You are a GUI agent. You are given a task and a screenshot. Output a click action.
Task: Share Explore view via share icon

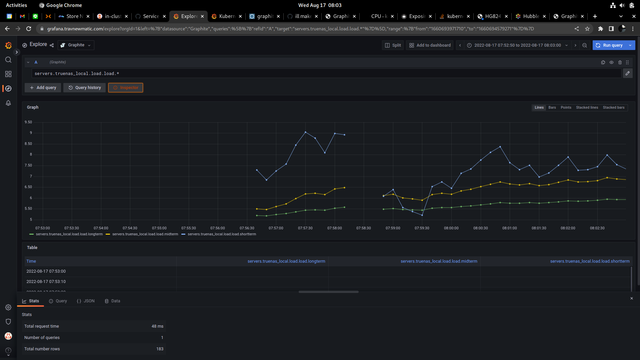pos(52,45)
